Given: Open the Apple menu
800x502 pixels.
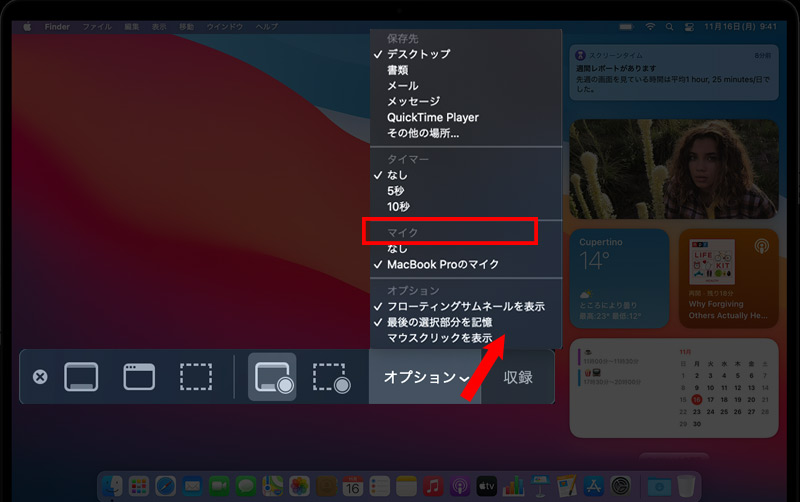Looking at the screenshot, I should (27, 27).
